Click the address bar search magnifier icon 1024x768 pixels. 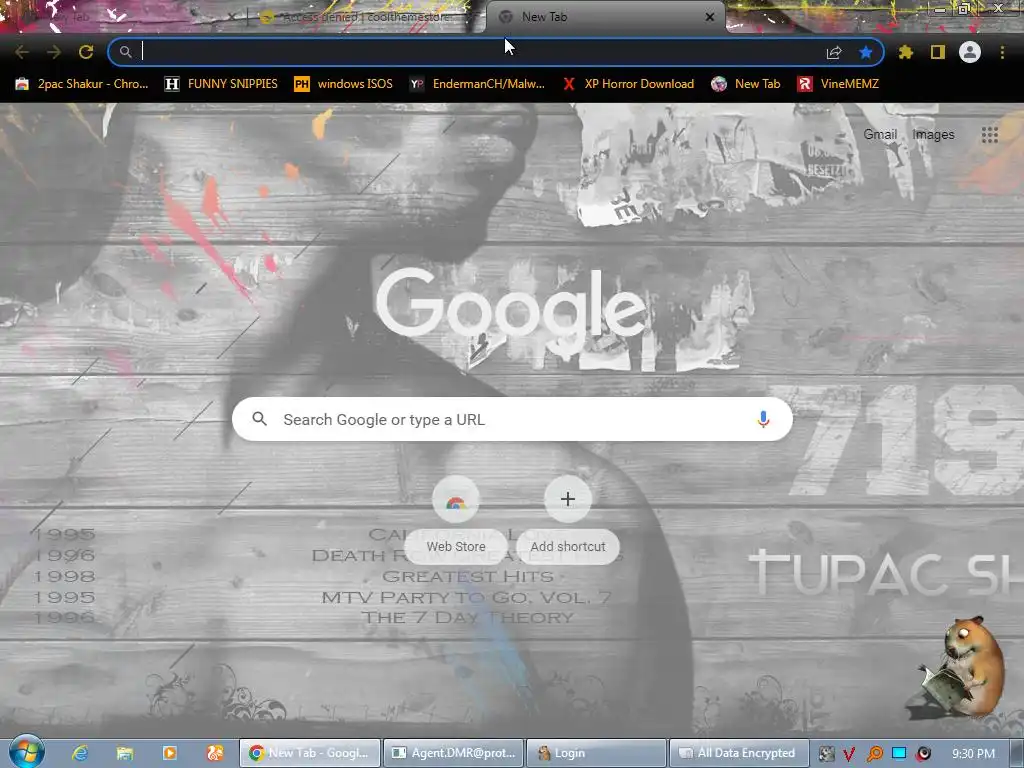pos(125,52)
